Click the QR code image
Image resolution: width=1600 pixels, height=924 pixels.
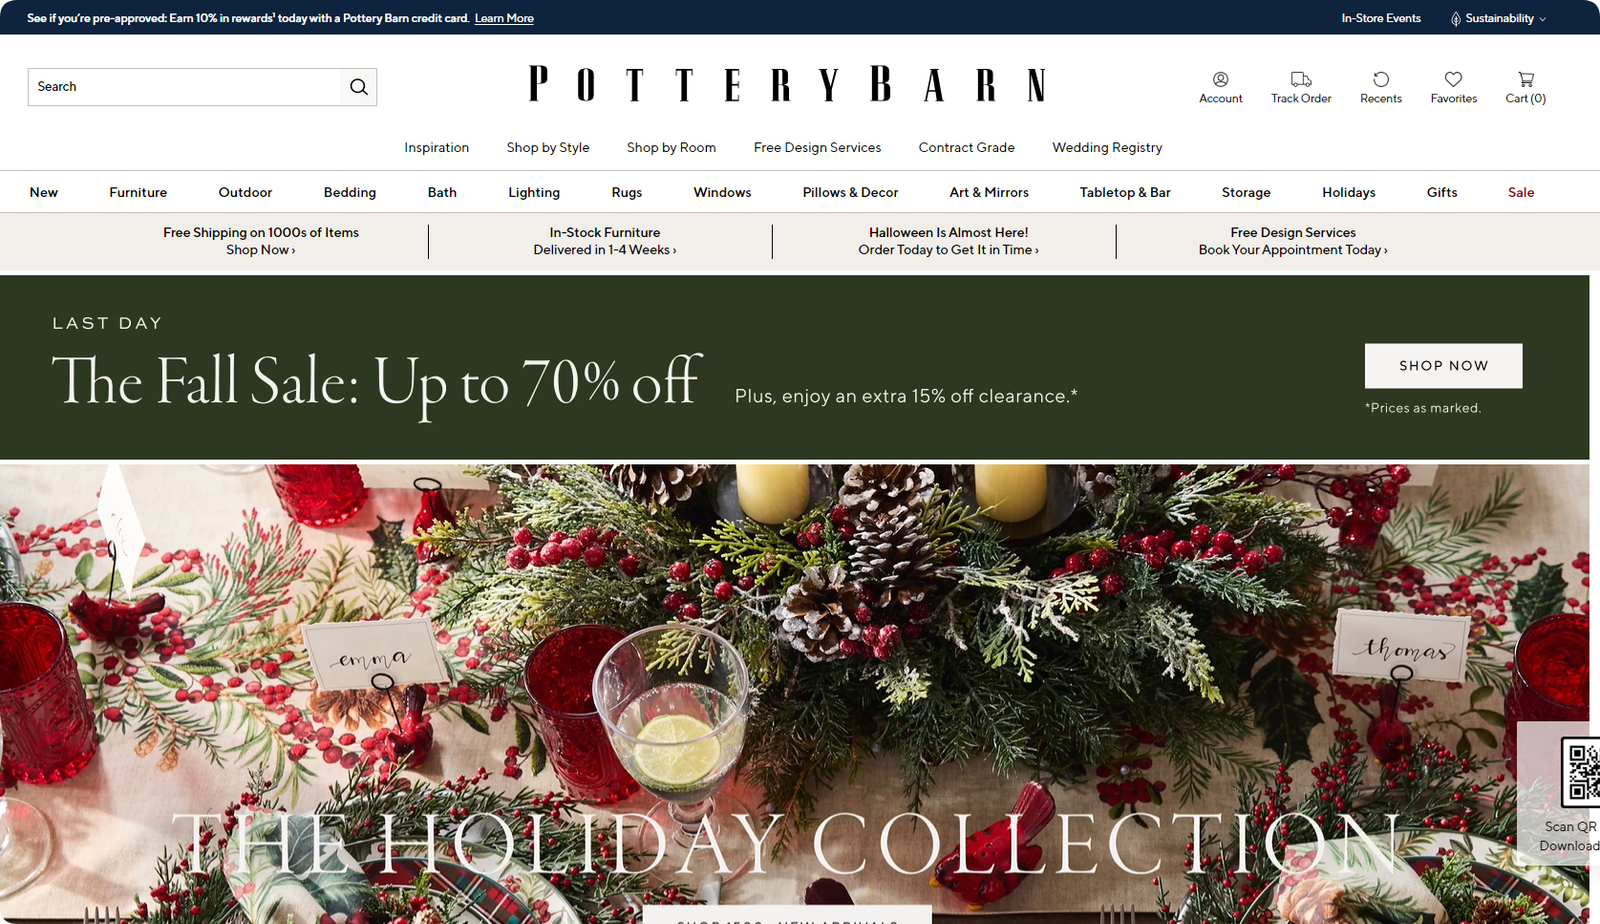[x=1581, y=772]
